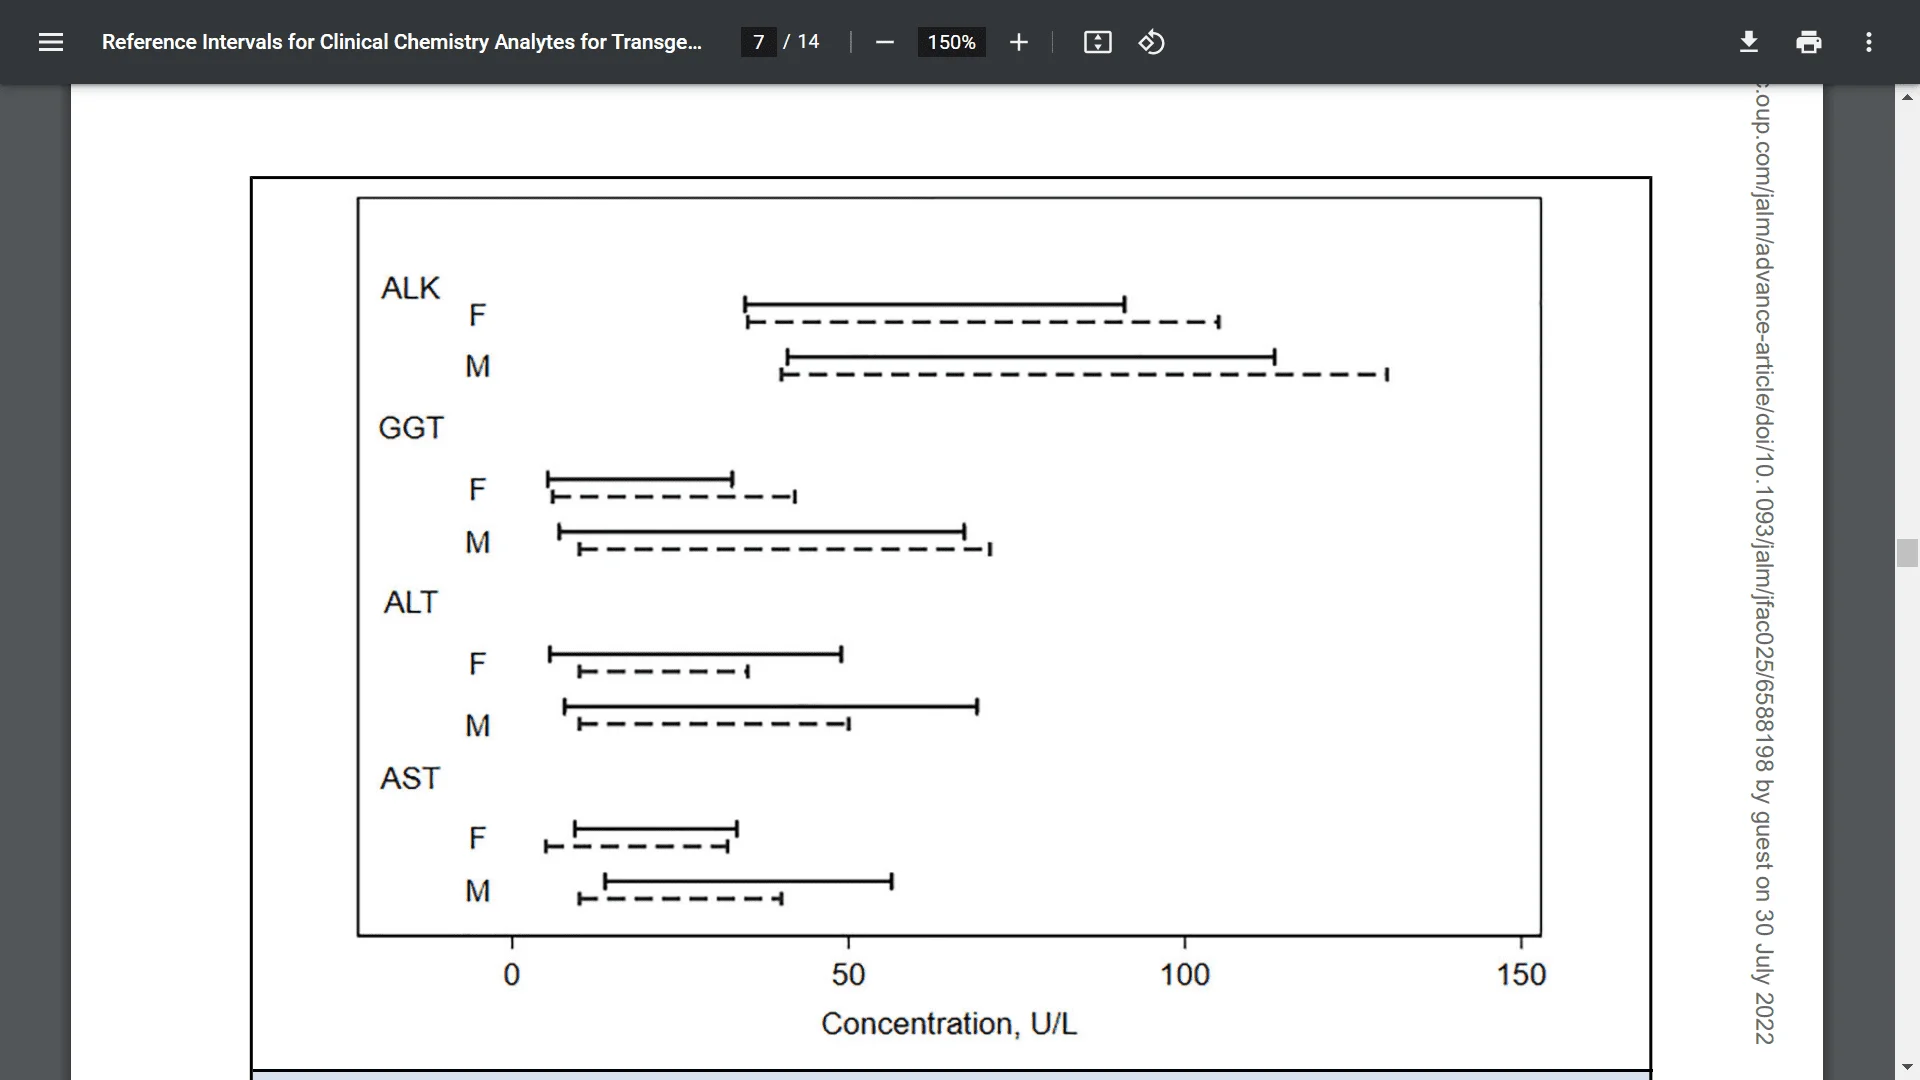The image size is (1920, 1080).
Task: Click the F label under ALK
Action: tap(477, 315)
